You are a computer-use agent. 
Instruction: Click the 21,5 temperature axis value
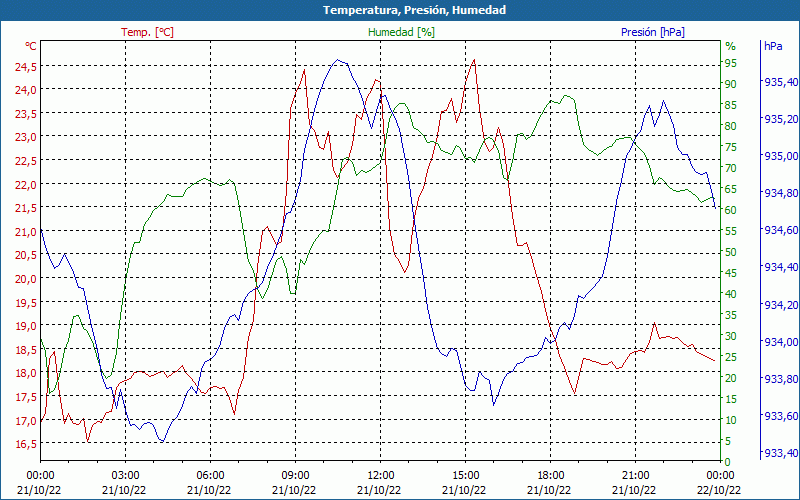coord(26,208)
